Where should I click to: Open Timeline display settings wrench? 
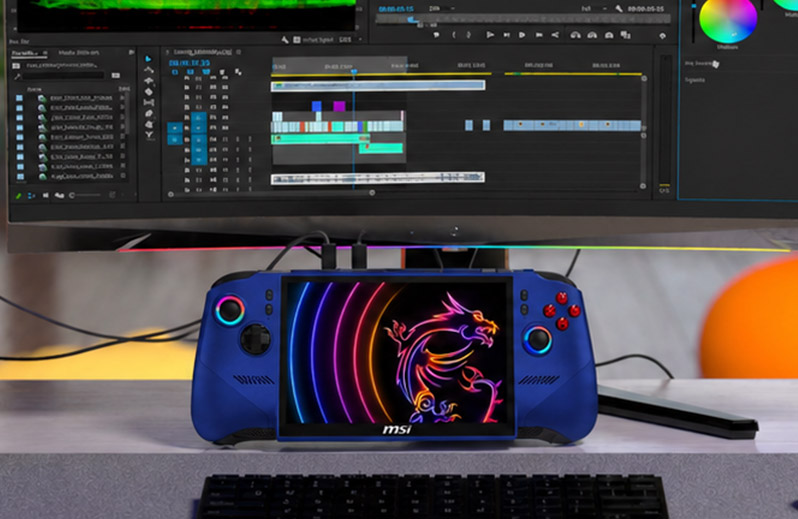pos(238,73)
